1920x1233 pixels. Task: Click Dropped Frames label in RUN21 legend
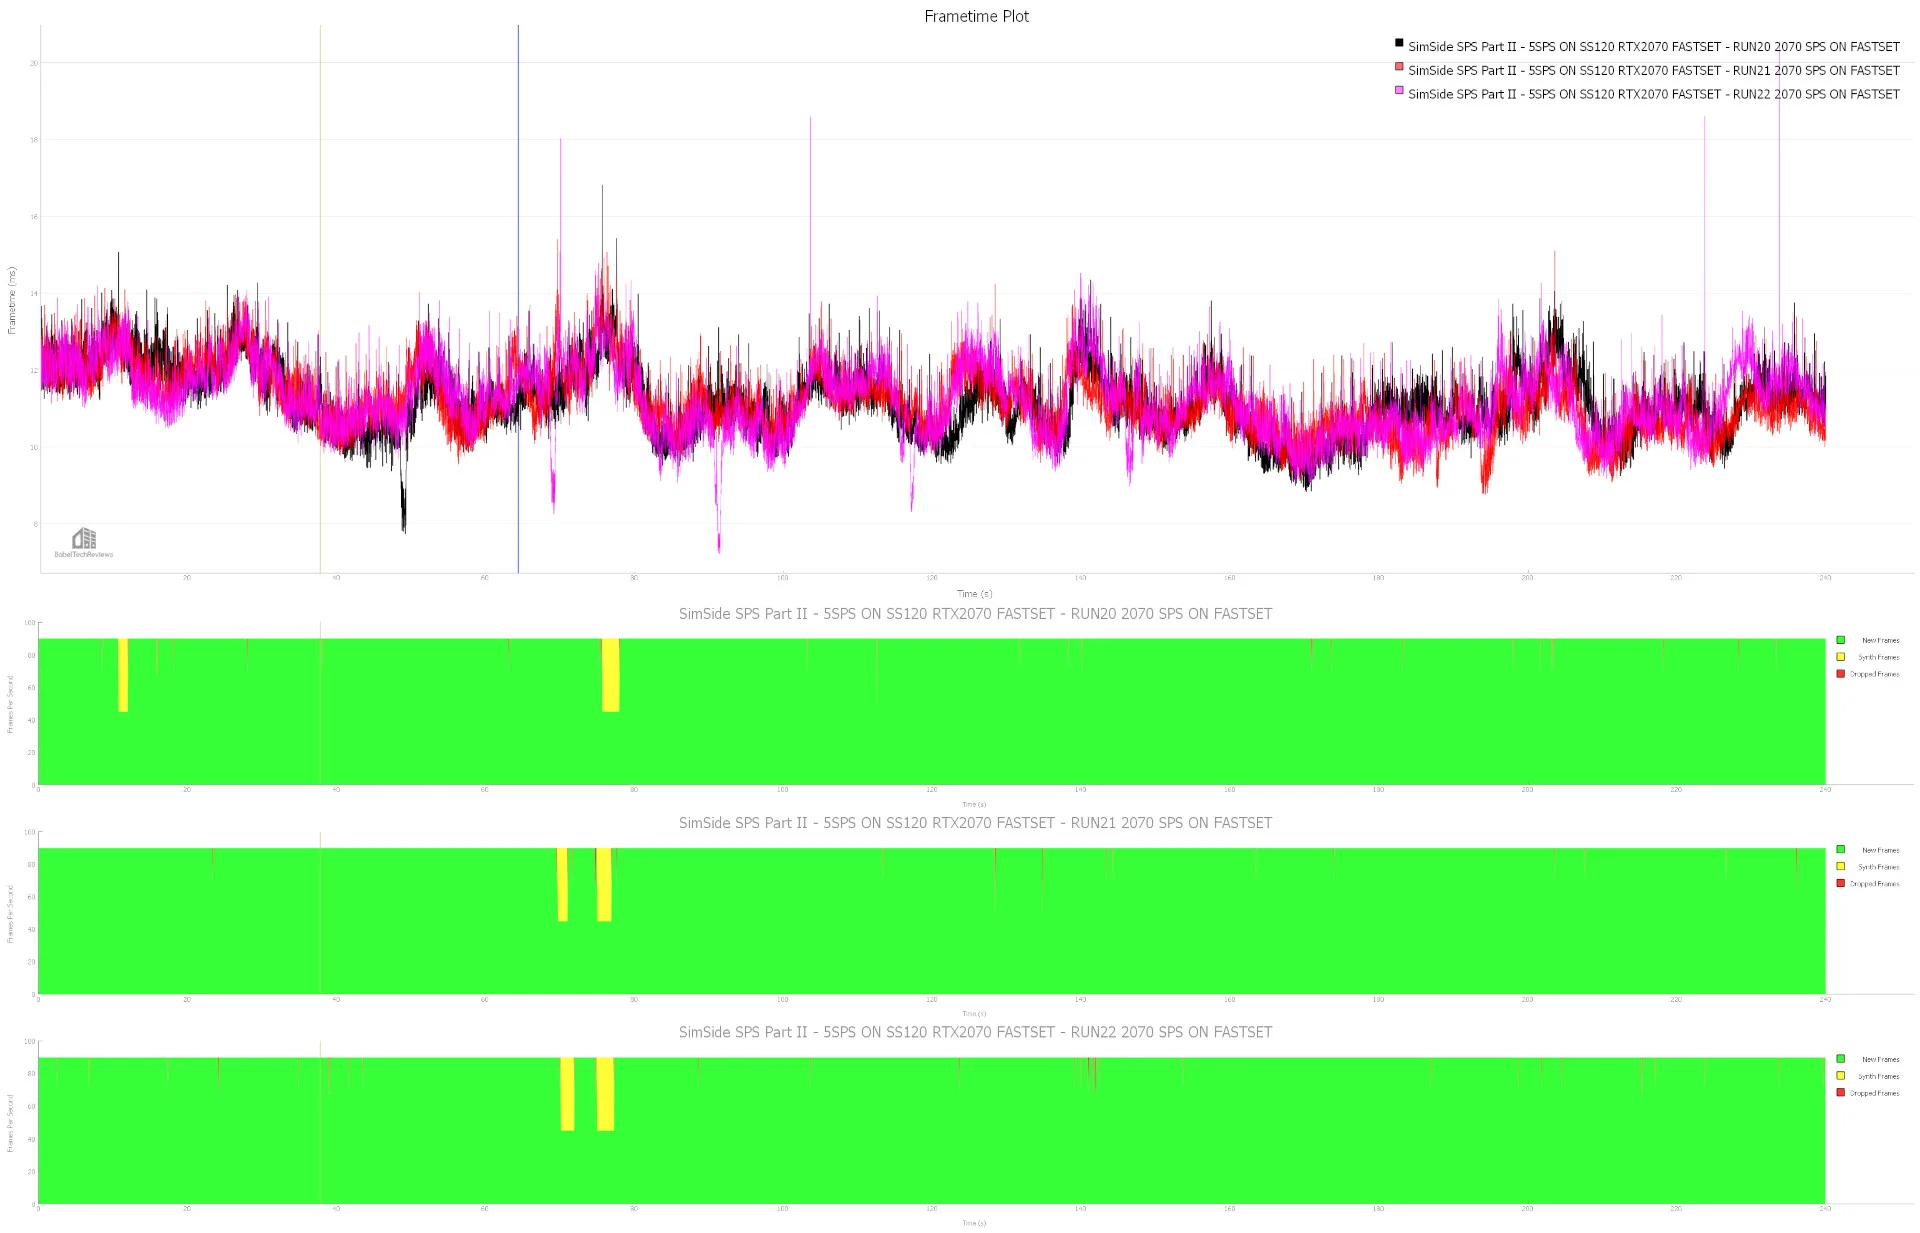click(1874, 885)
